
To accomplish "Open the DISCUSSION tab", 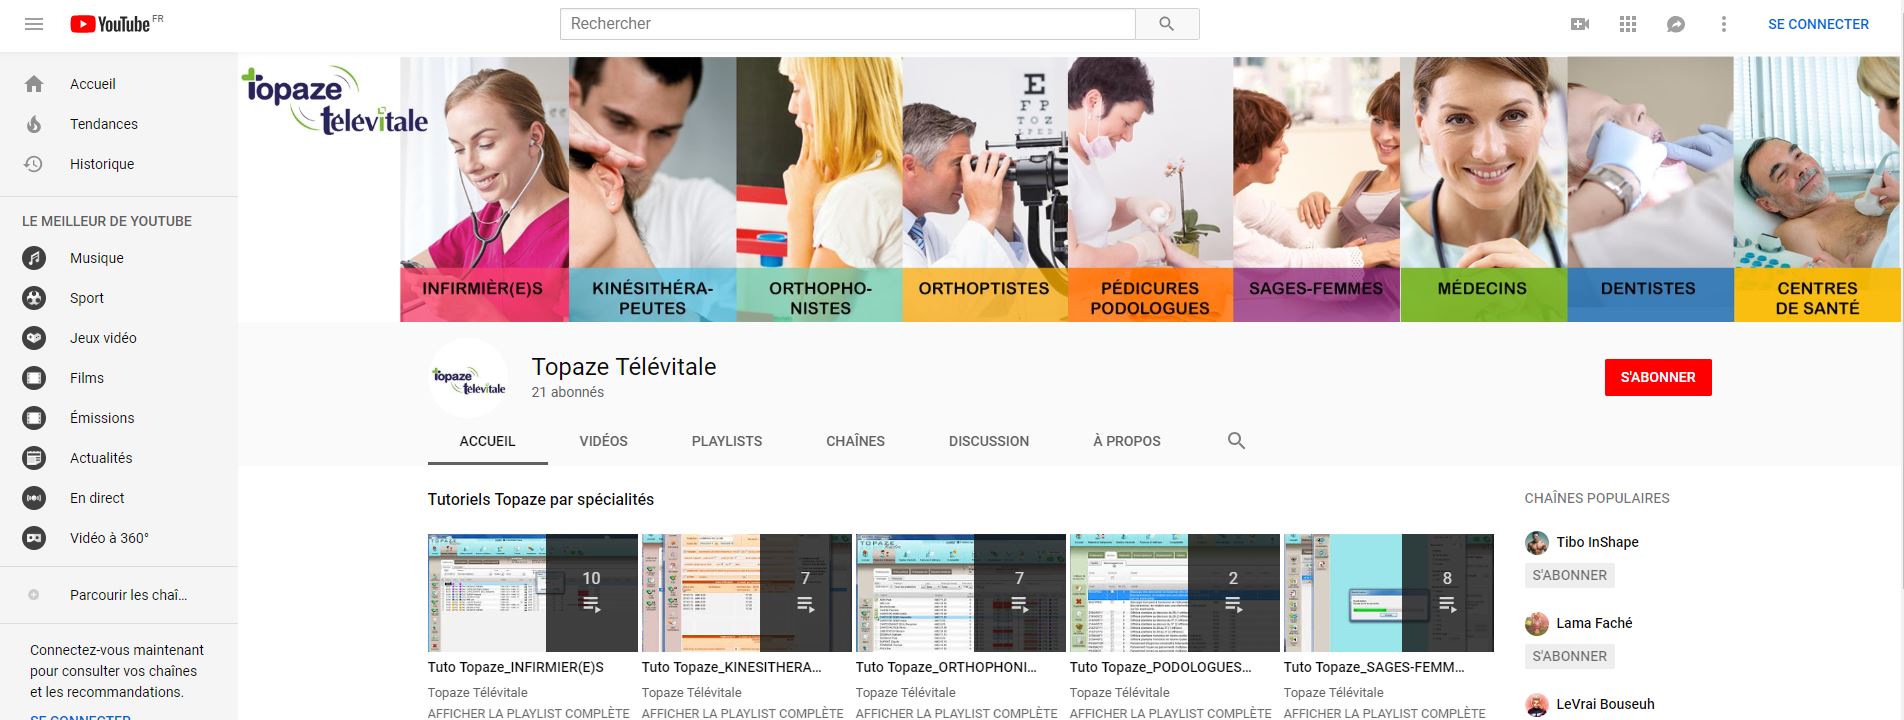I will (989, 441).
